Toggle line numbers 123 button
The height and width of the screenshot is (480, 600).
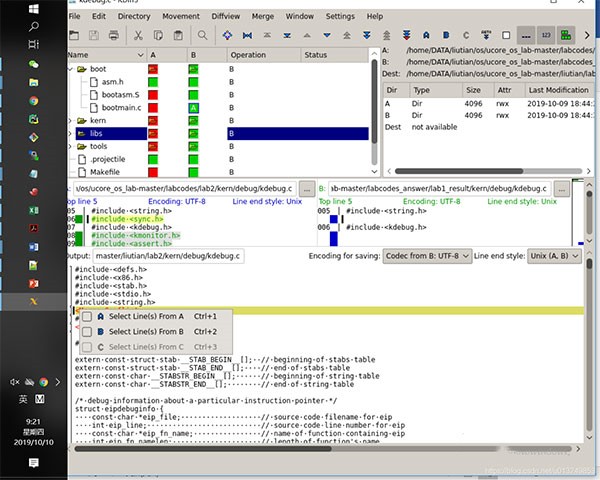tap(546, 35)
